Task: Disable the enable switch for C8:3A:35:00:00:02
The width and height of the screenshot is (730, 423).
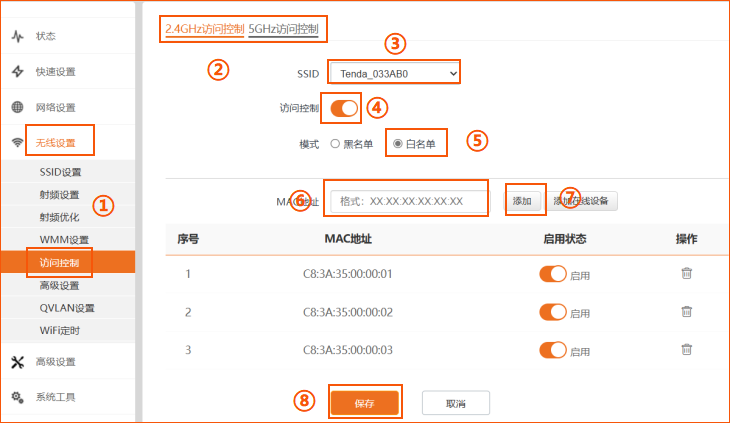Action: (x=552, y=311)
